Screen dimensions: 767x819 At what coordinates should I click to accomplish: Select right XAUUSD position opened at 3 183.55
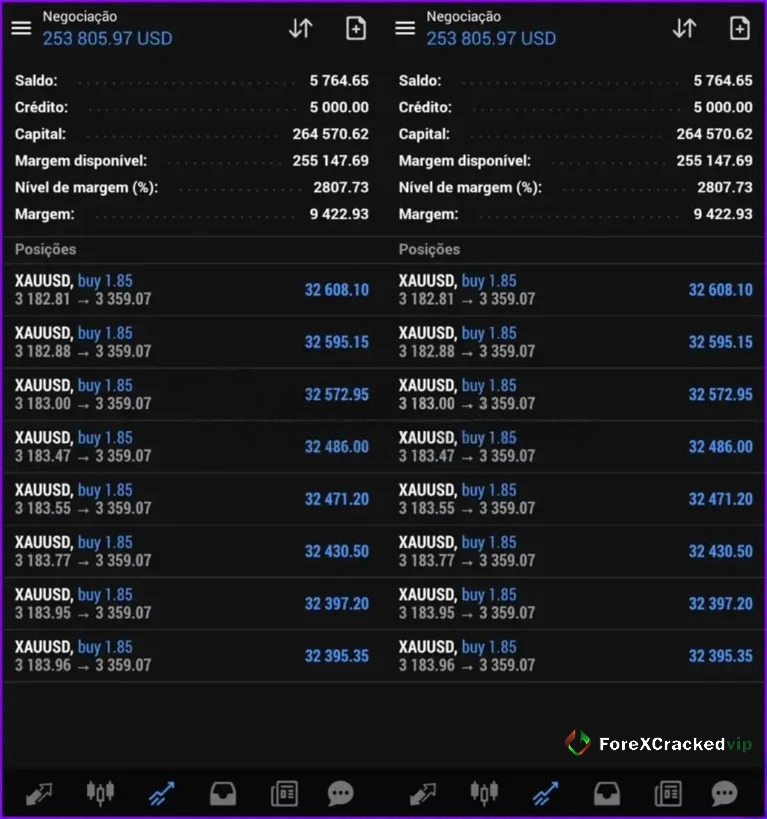(x=575, y=499)
